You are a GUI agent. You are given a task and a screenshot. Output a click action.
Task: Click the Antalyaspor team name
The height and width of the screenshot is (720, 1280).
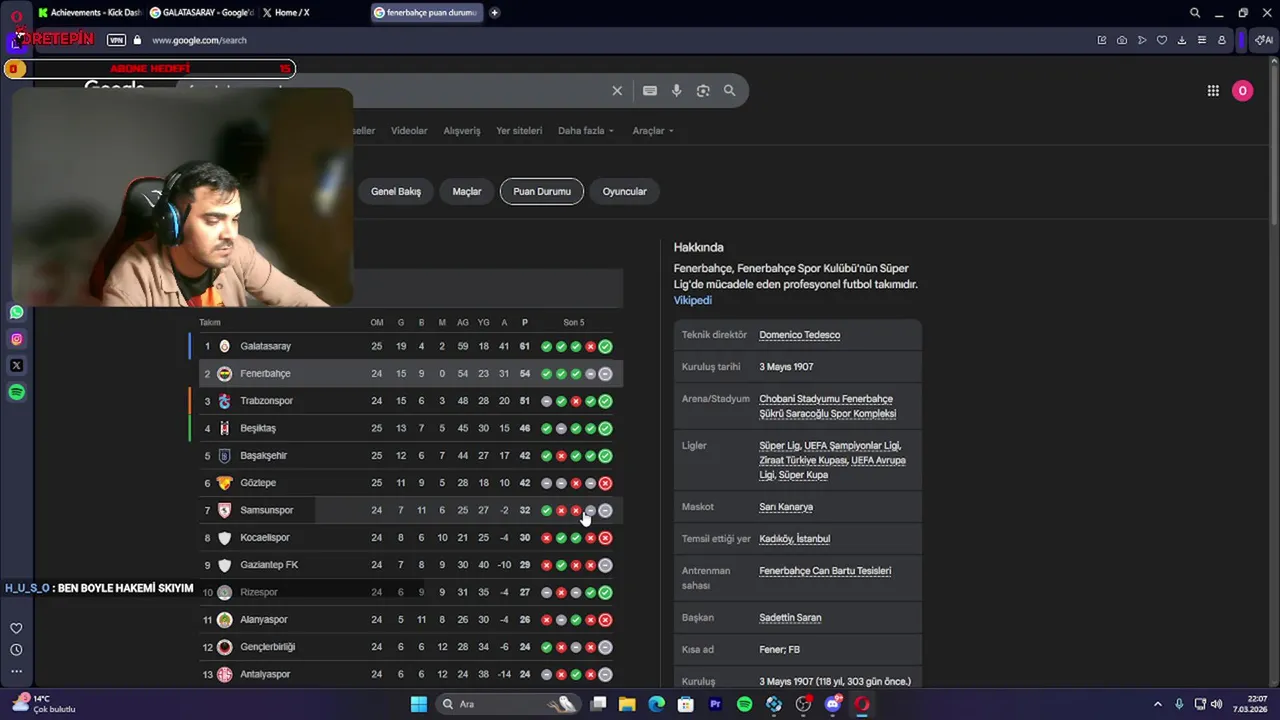click(265, 674)
